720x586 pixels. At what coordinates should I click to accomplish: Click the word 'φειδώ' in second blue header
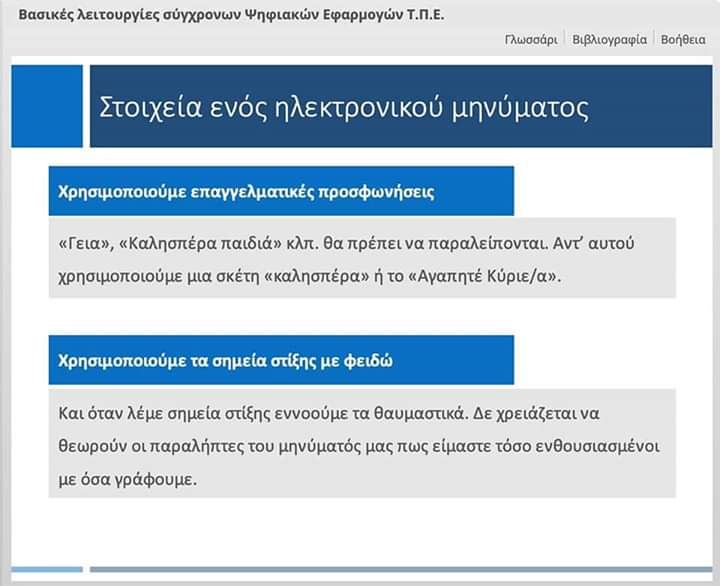coord(370,361)
